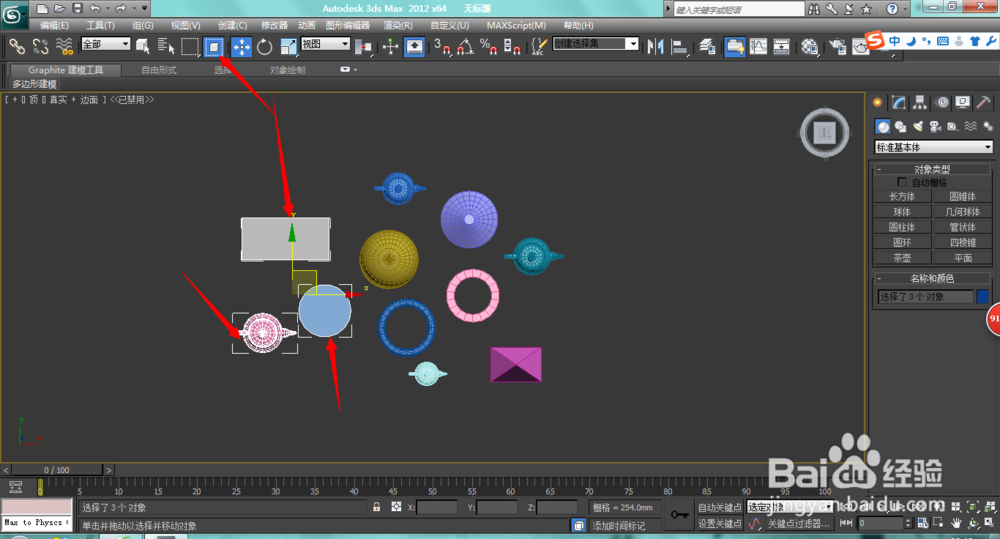Open the 工具(T) menu
Viewport: 1000px width, 539px height.
point(100,26)
